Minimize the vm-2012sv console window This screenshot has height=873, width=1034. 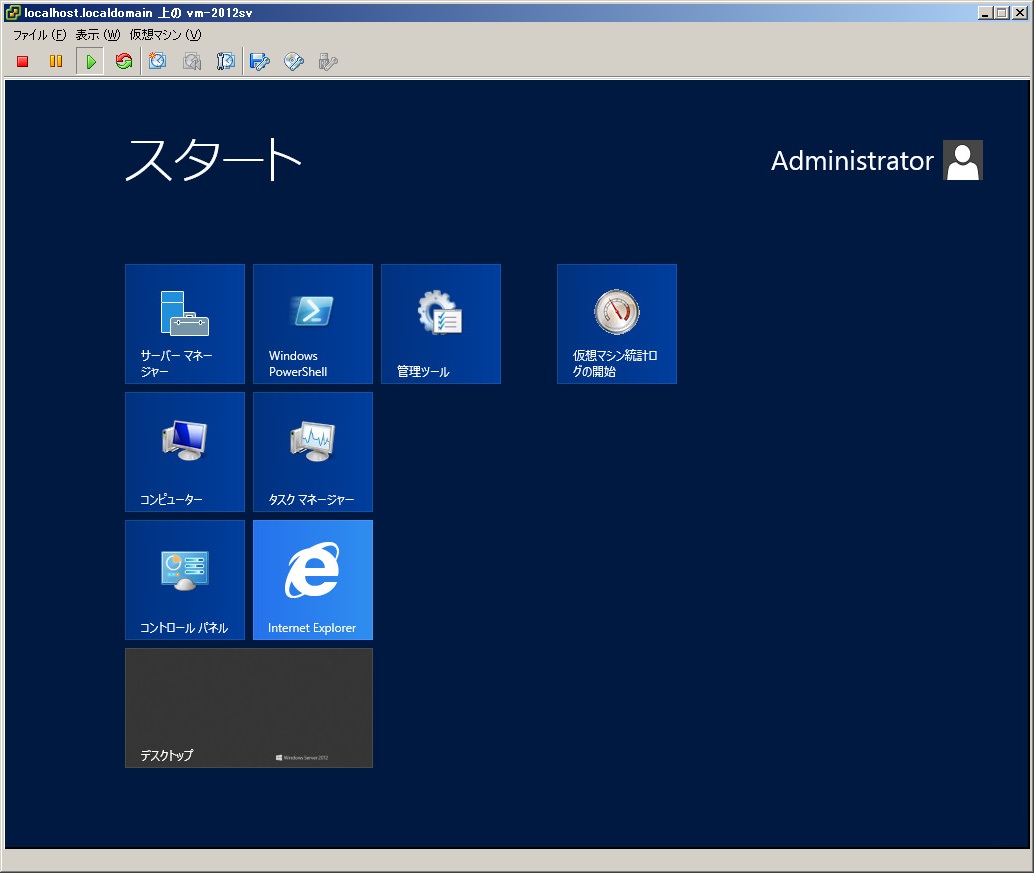985,13
